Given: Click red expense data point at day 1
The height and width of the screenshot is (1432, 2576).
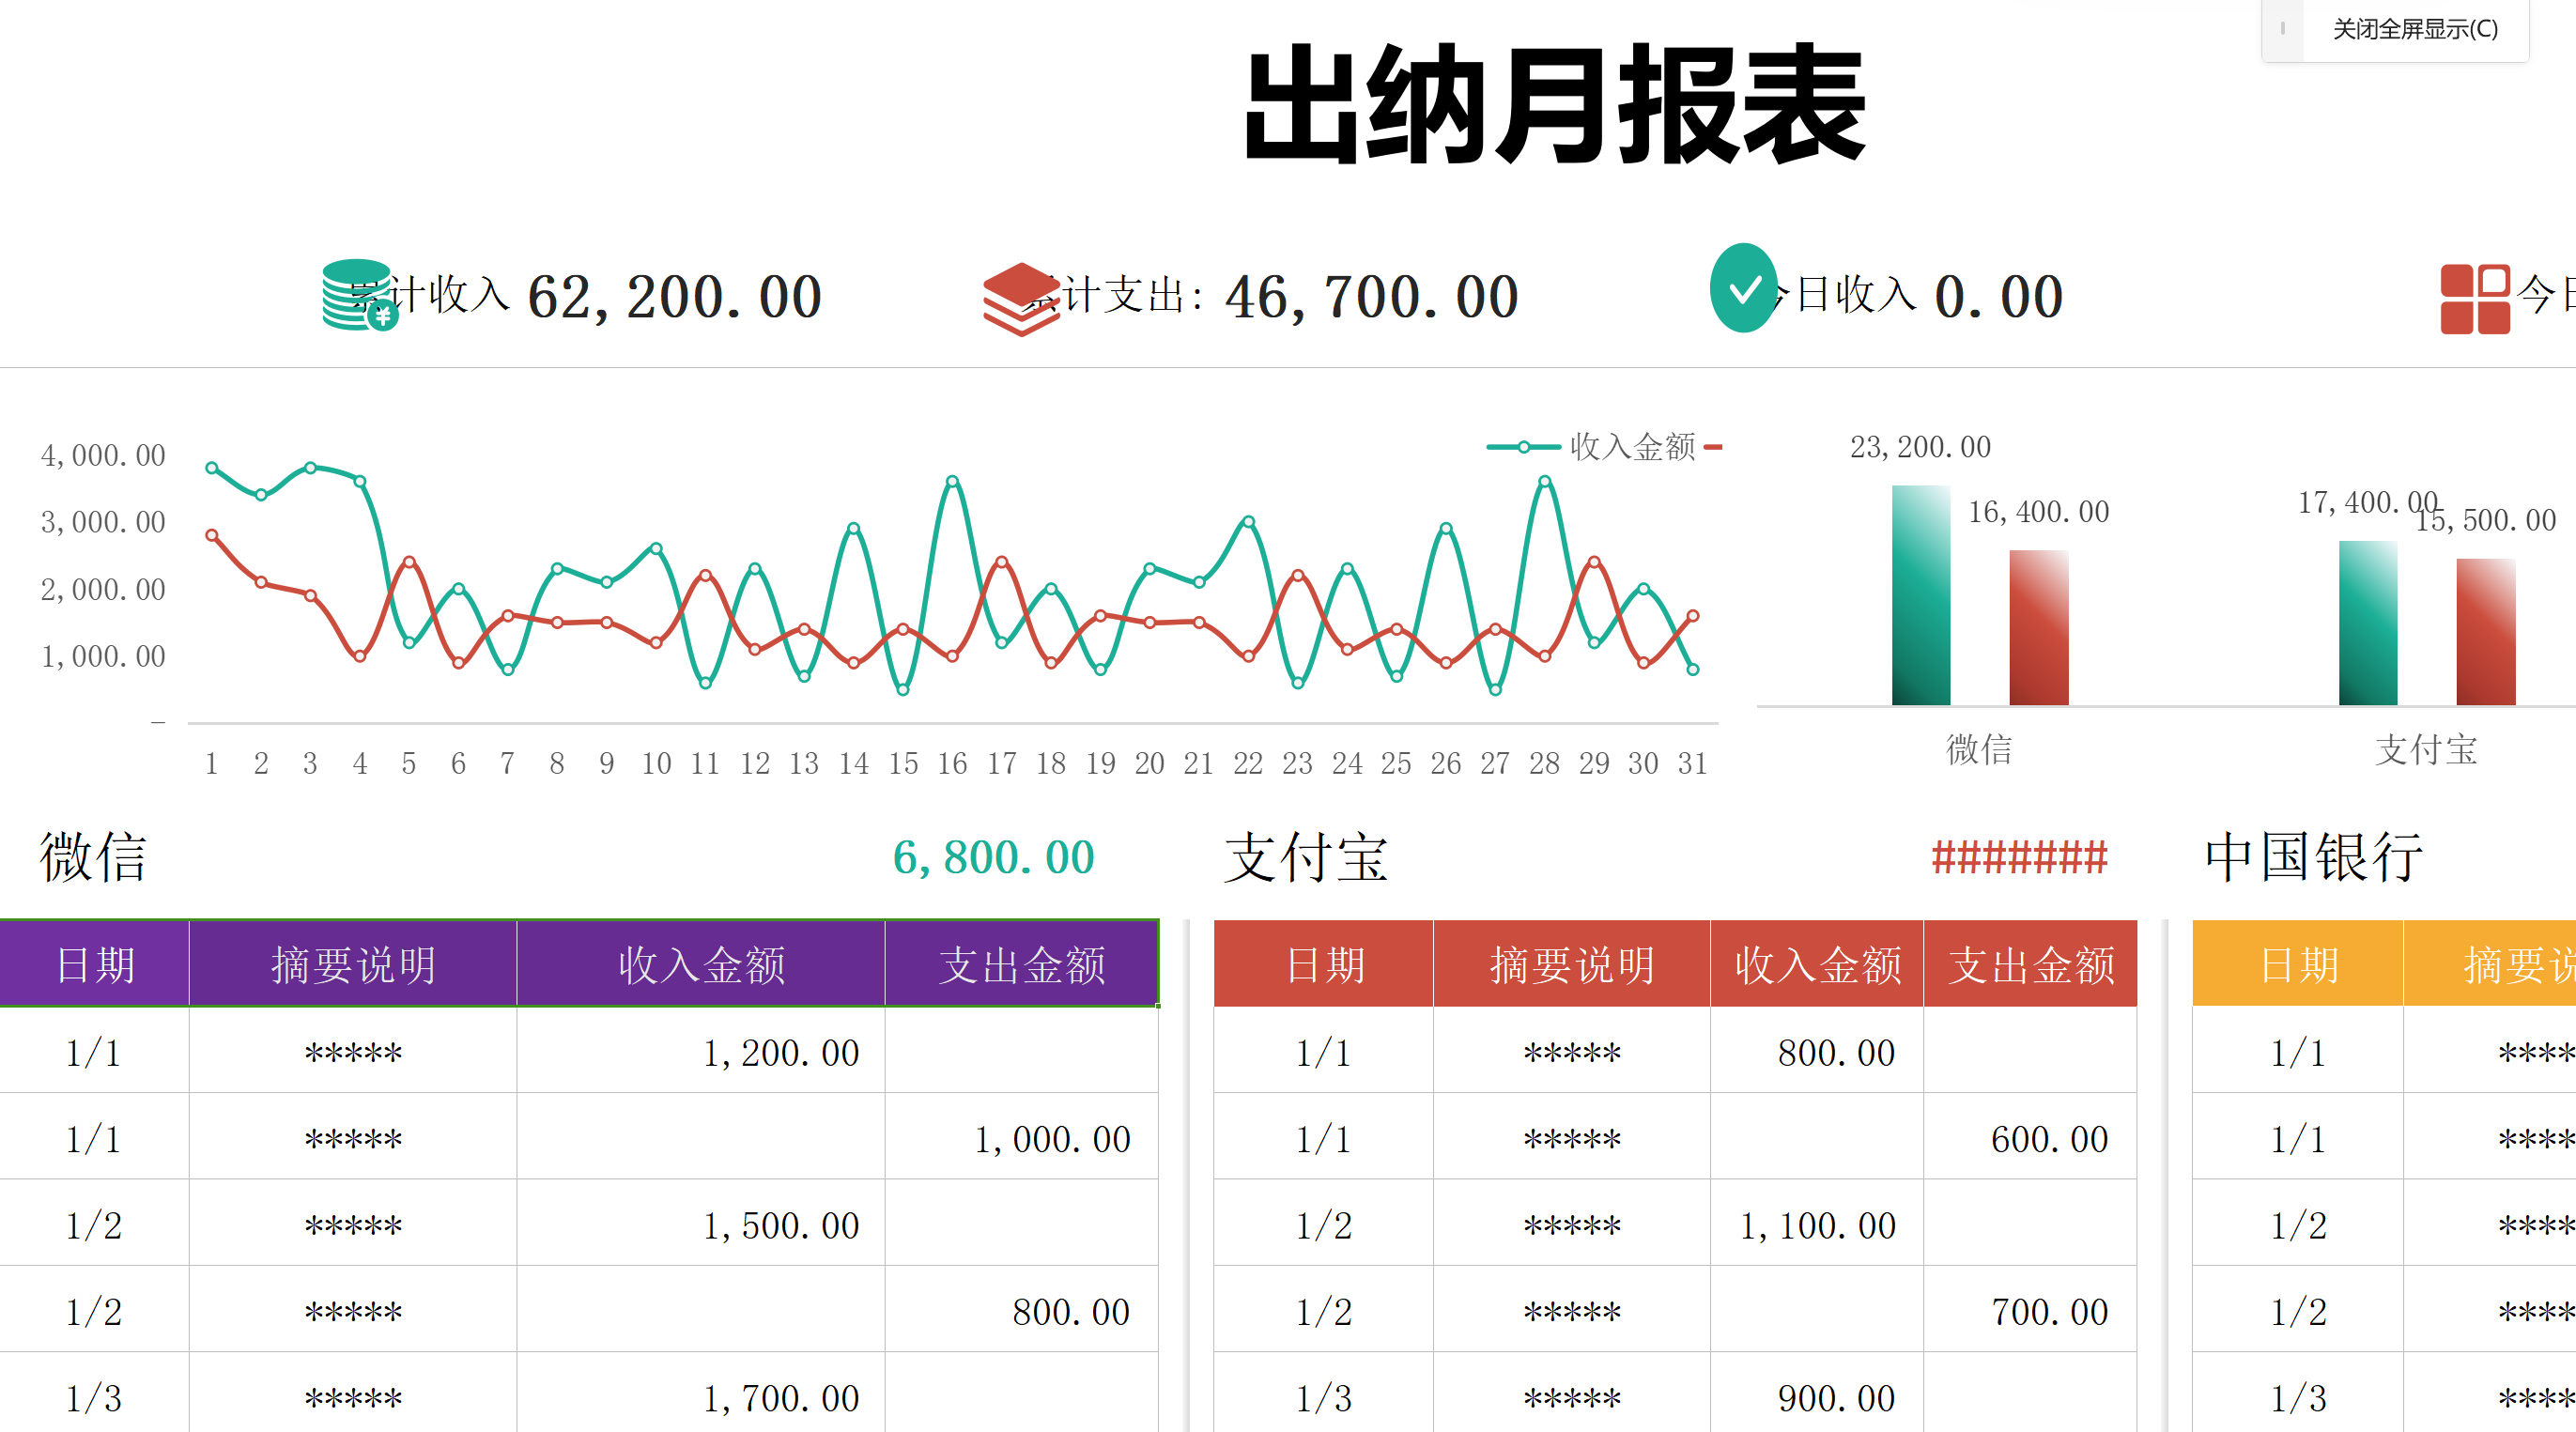Looking at the screenshot, I should 212,535.
